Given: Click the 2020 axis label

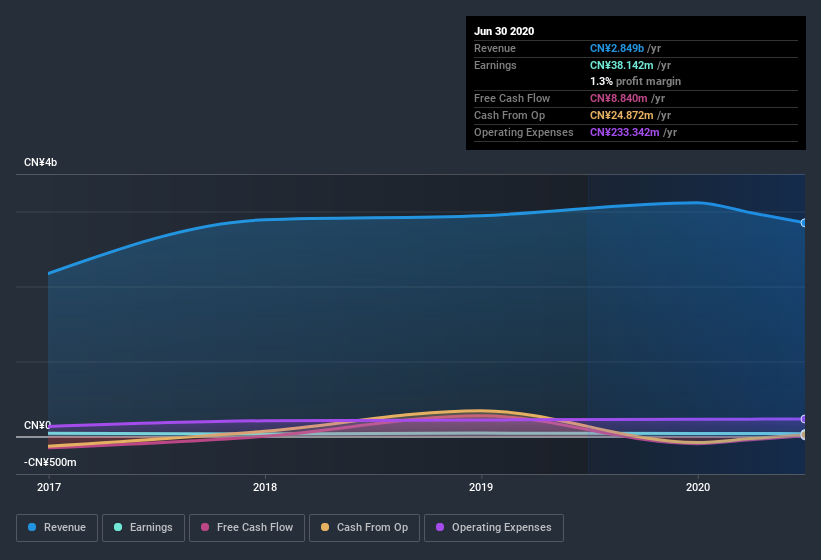Looking at the screenshot, I should [x=698, y=487].
